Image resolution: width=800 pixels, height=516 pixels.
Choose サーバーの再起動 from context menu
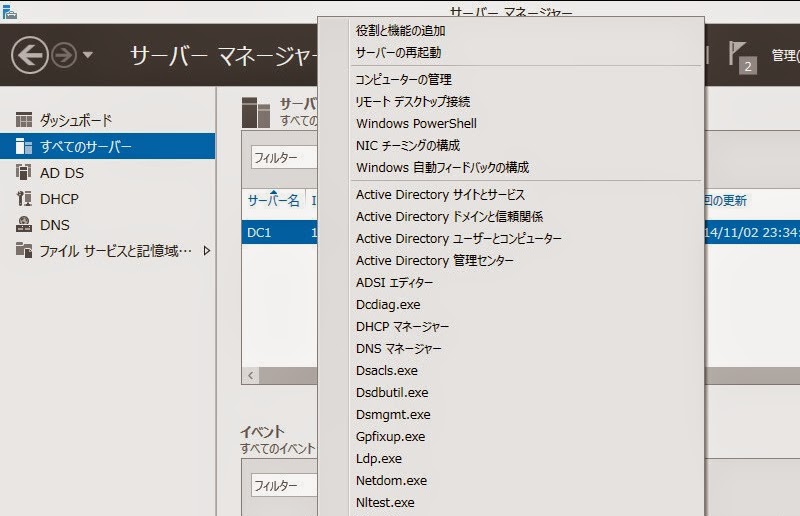[398, 53]
